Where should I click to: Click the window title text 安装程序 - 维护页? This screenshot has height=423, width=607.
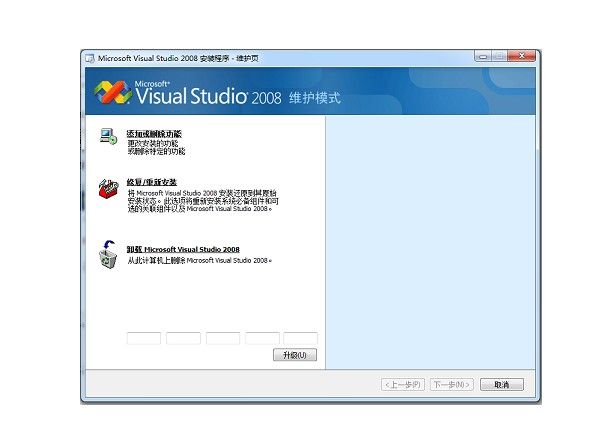coord(229,58)
